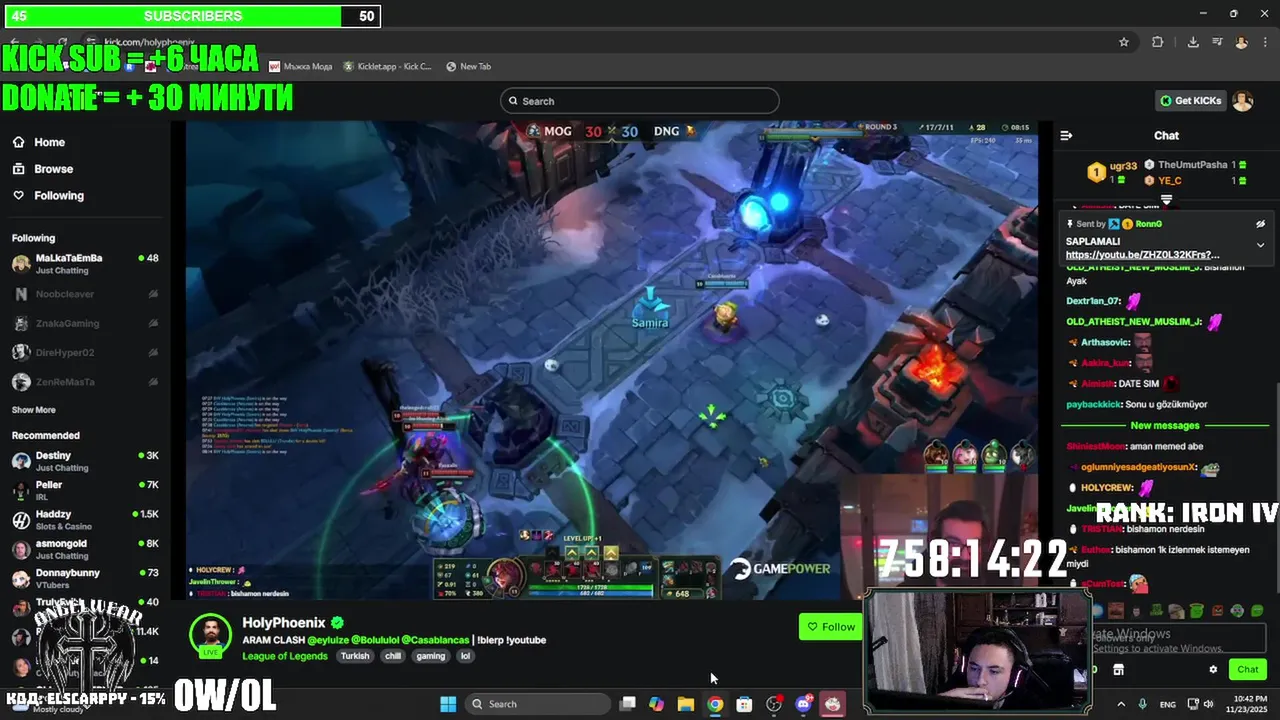The height and width of the screenshot is (720, 1280).
Task: Select the gaming tag
Action: point(431,656)
